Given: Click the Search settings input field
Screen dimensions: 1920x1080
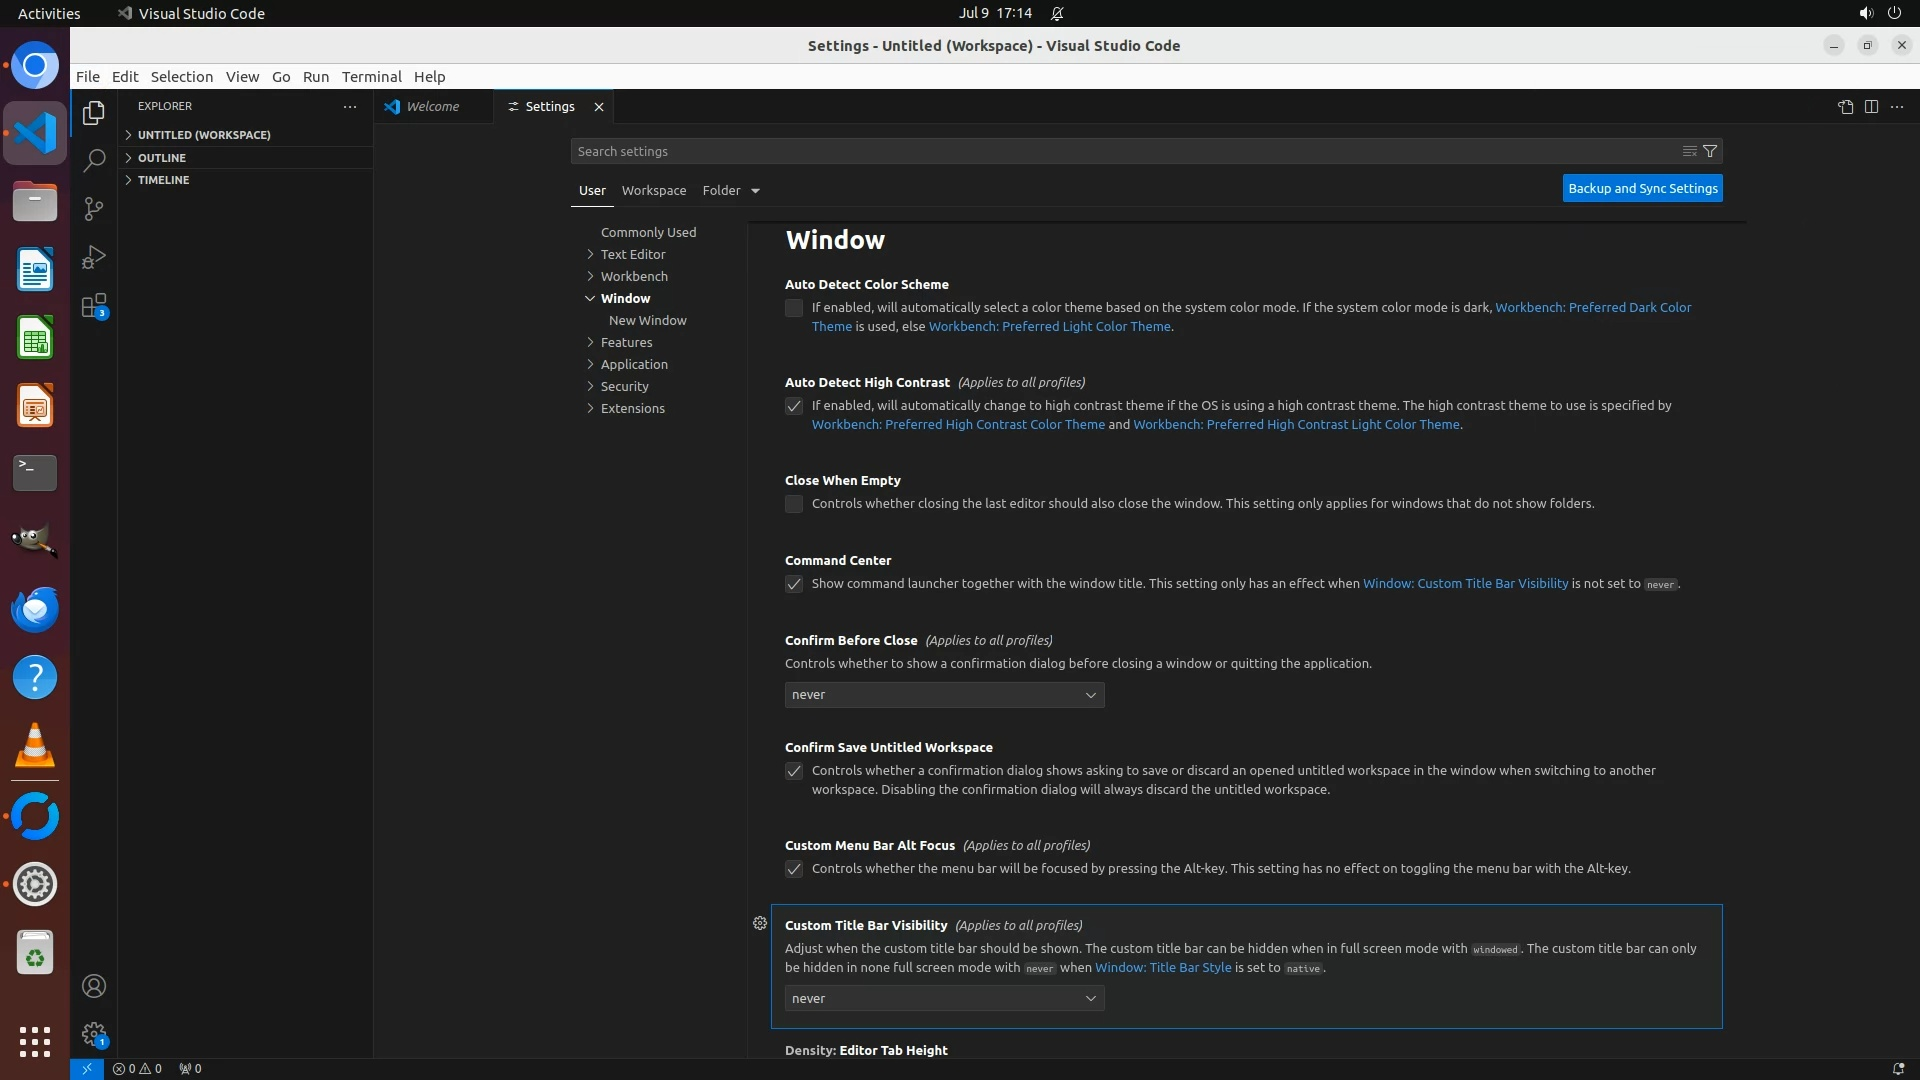Looking at the screenshot, I should (x=1120, y=151).
